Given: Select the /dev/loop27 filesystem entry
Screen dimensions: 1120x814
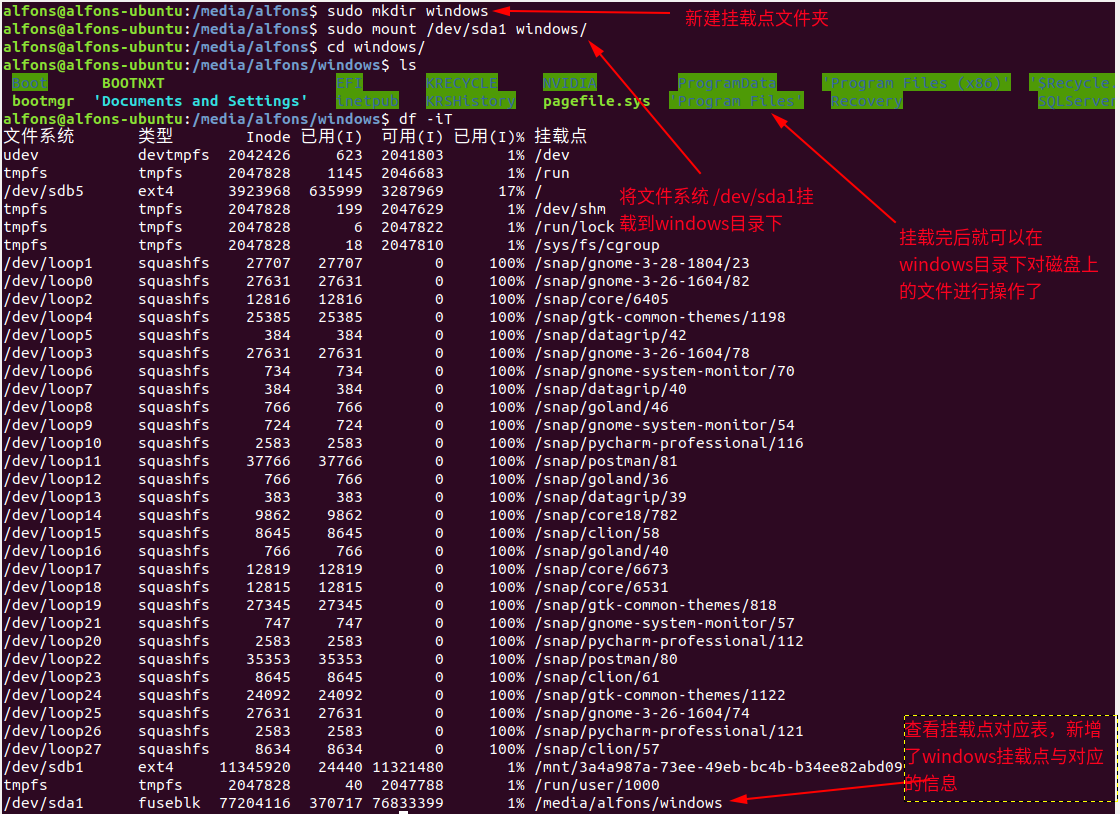Looking at the screenshot, I should coord(52,749).
